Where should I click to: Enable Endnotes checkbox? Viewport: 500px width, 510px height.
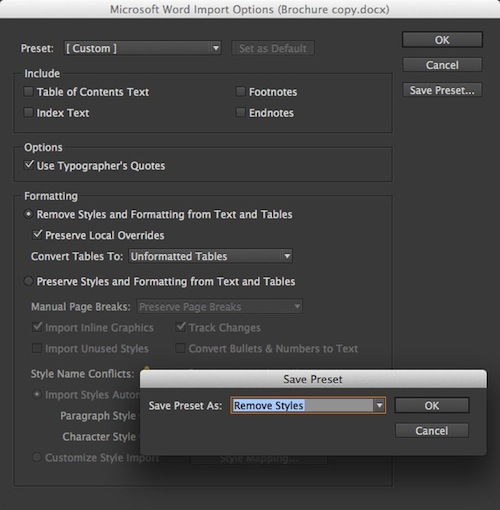(x=241, y=112)
